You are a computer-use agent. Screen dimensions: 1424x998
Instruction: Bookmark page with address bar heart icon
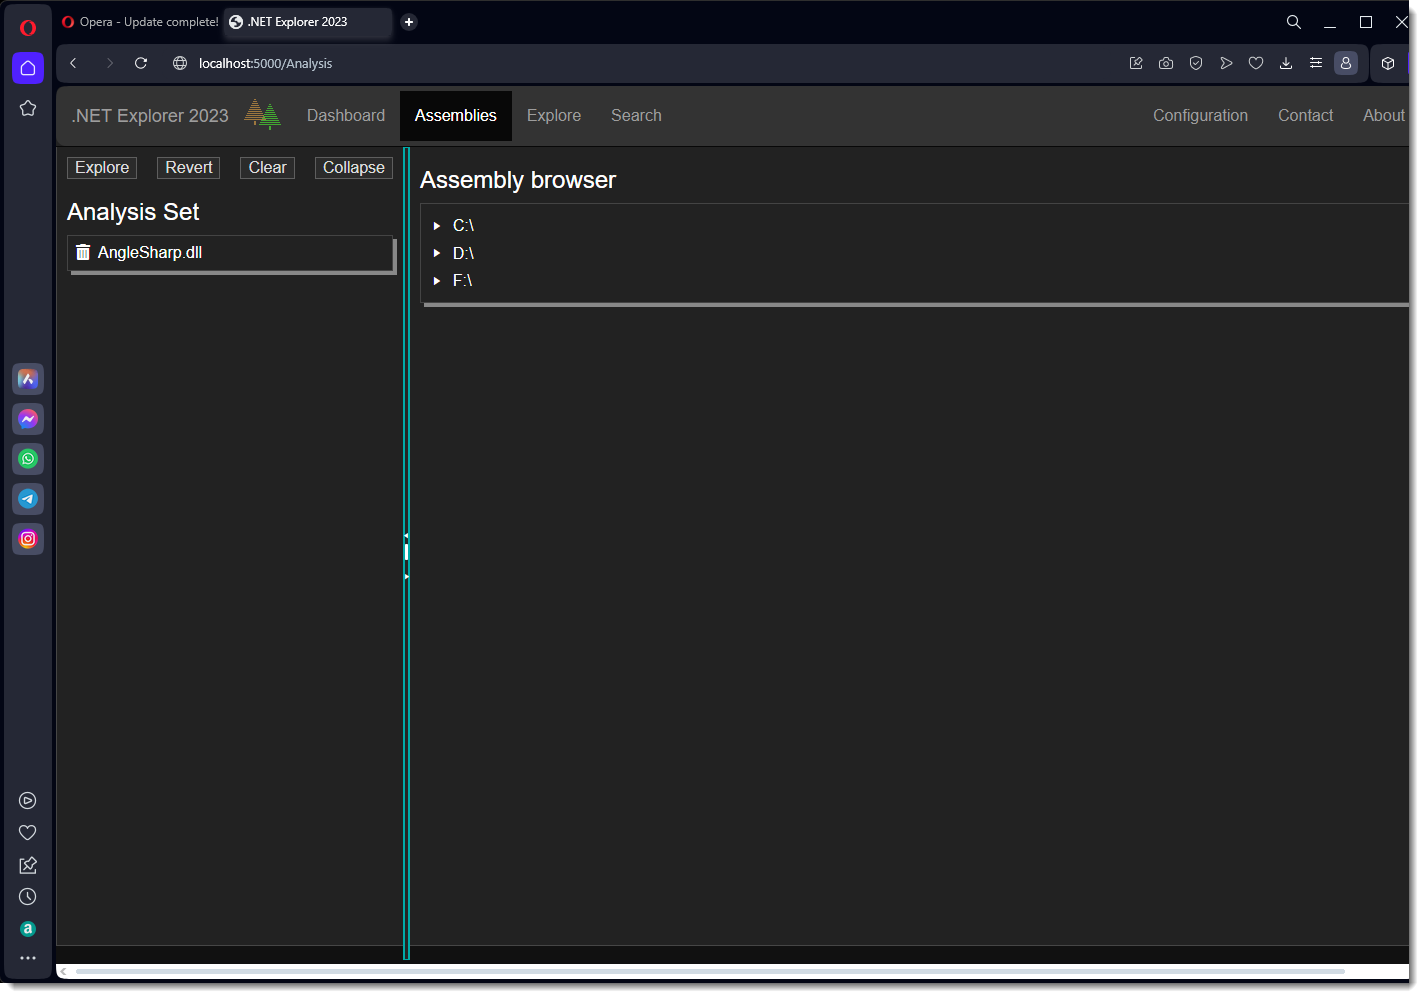[1256, 63]
